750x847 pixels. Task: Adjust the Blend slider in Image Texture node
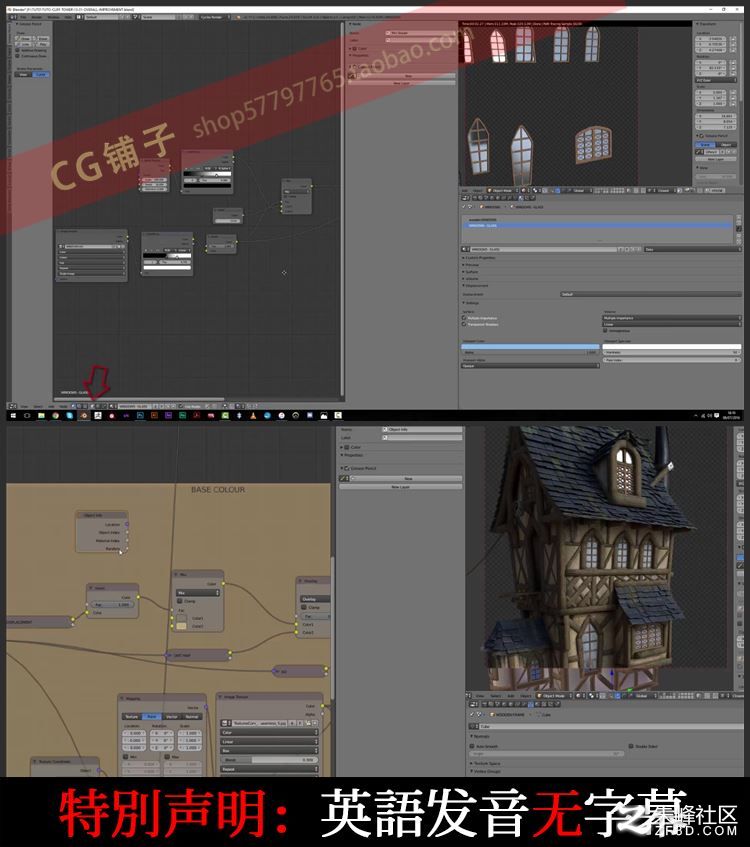point(269,759)
